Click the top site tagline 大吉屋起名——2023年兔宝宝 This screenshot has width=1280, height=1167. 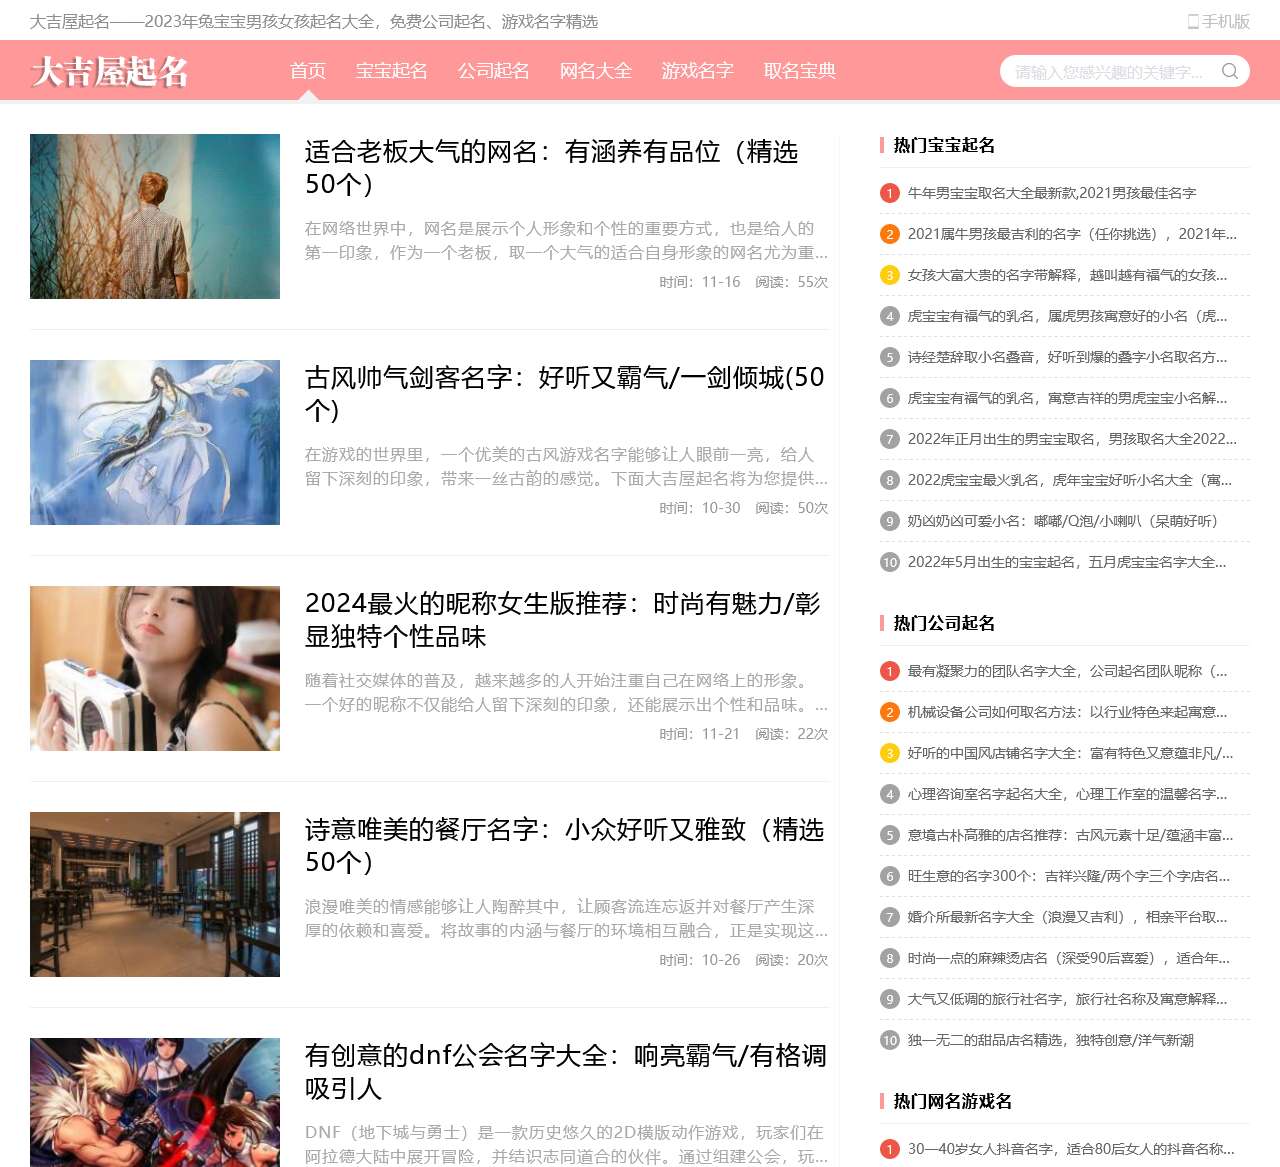click(x=314, y=21)
